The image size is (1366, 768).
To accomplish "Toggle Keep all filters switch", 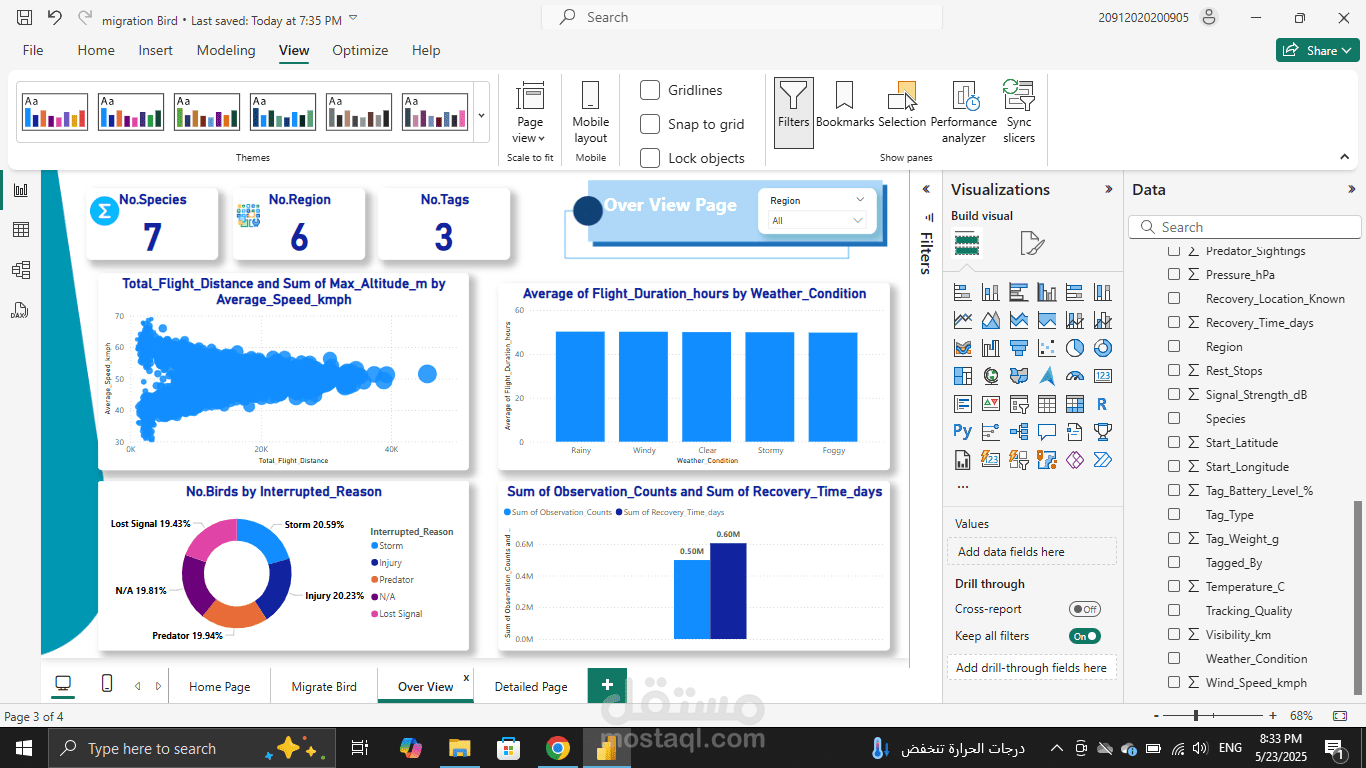I will [x=1084, y=636].
